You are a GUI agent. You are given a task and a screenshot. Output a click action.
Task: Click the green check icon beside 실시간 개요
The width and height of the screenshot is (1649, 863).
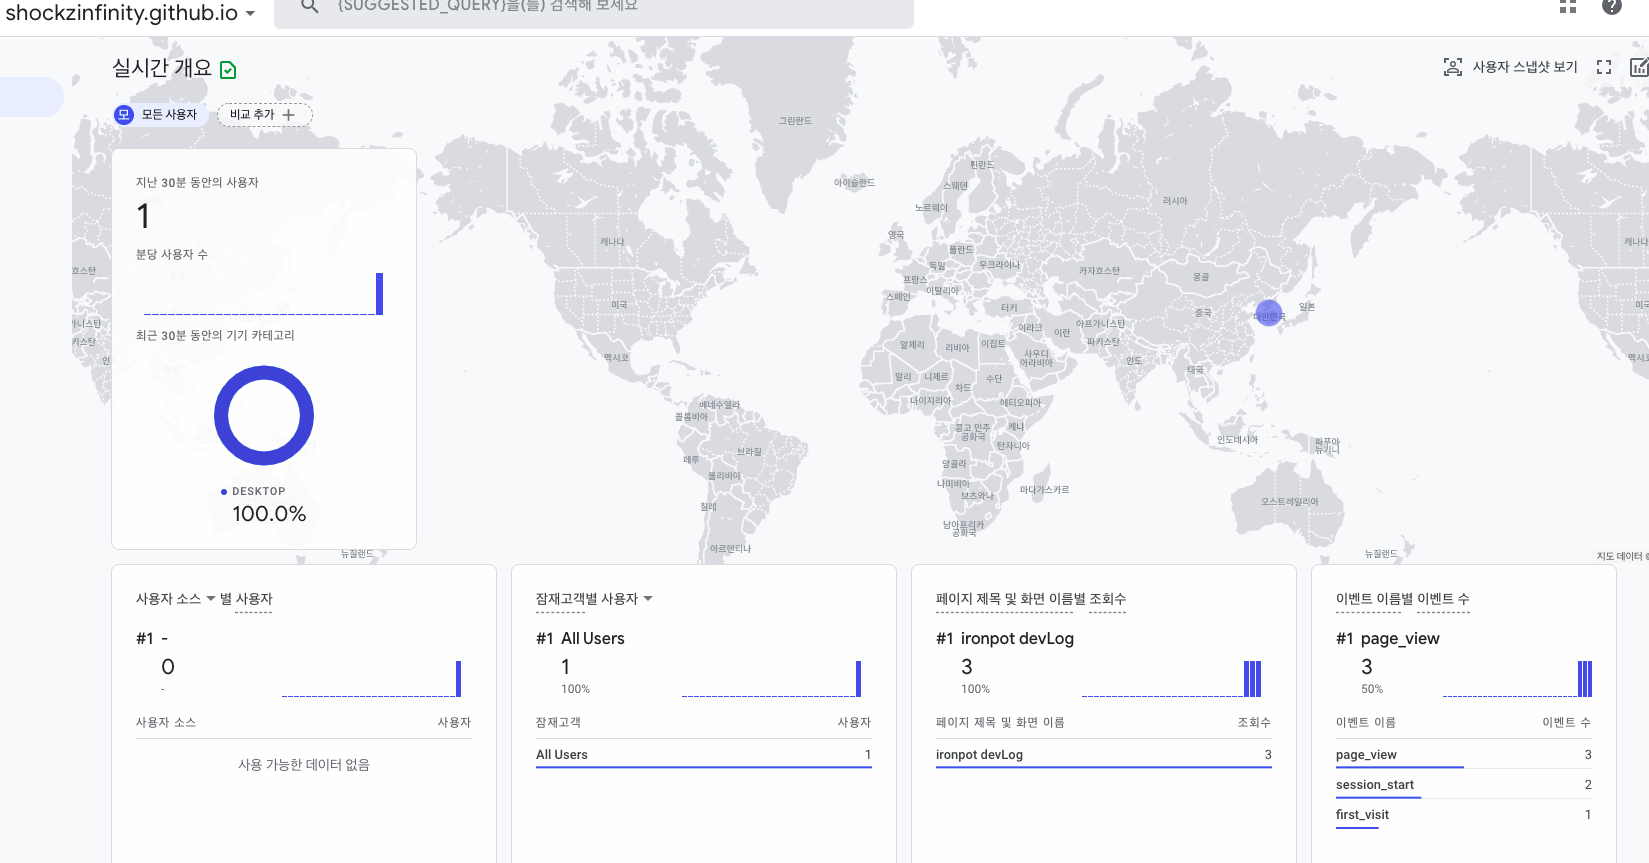[228, 70]
